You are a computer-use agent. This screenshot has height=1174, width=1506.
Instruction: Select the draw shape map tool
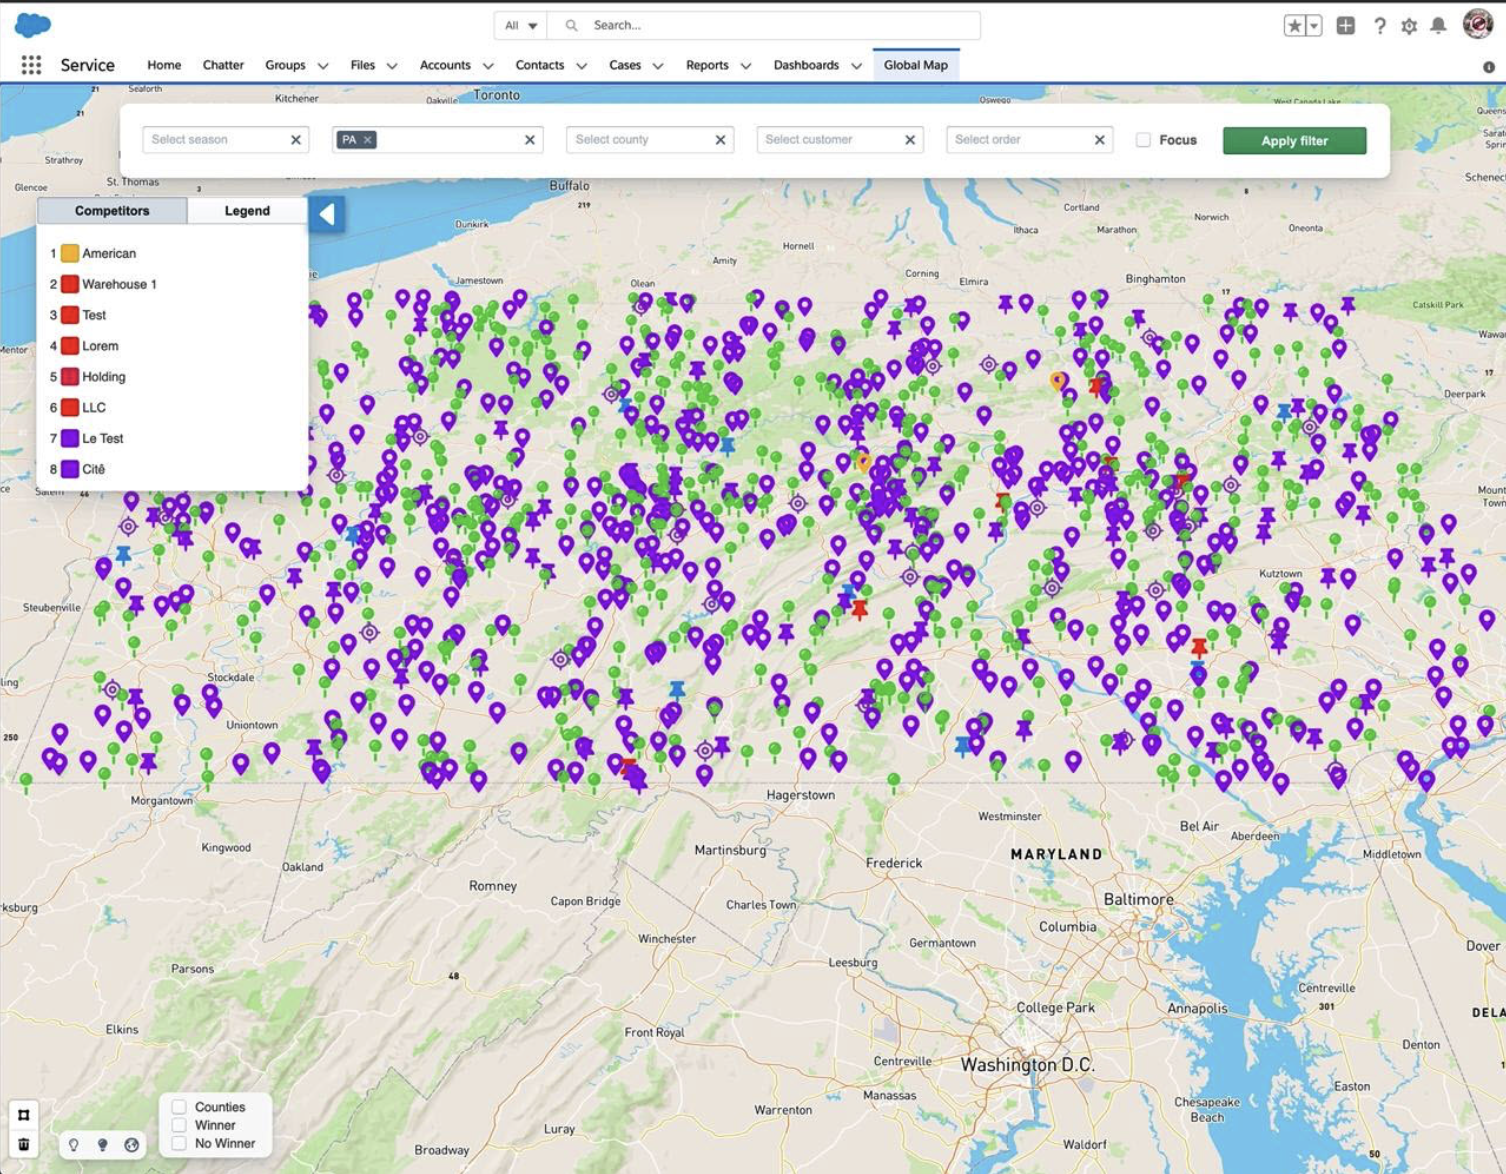[x=24, y=1115]
